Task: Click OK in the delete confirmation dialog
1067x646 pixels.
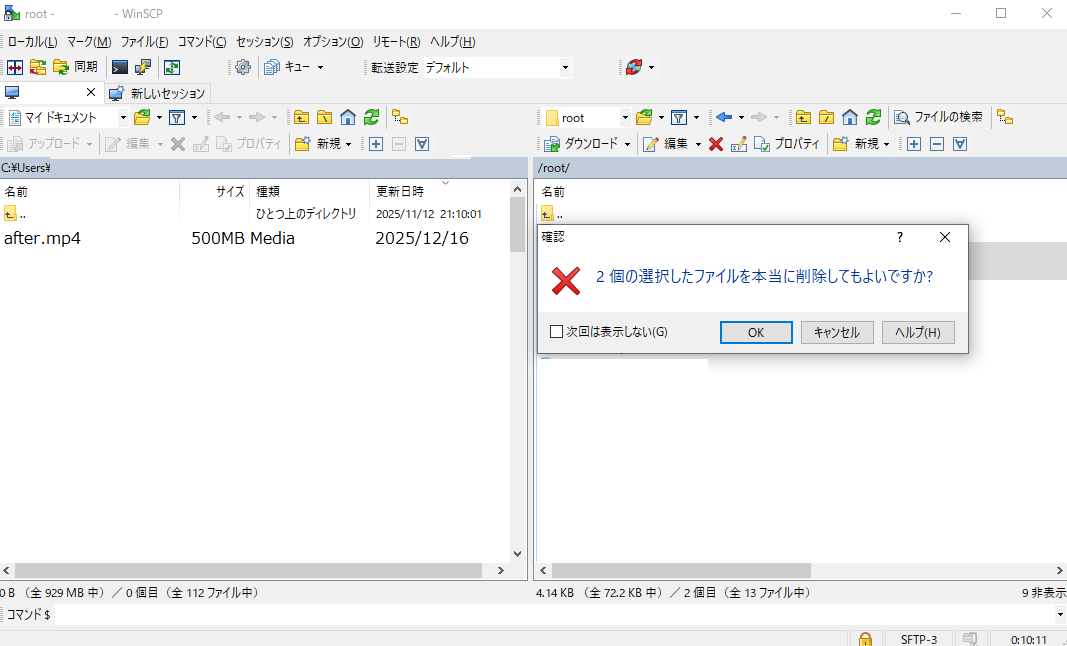Action: [x=756, y=332]
